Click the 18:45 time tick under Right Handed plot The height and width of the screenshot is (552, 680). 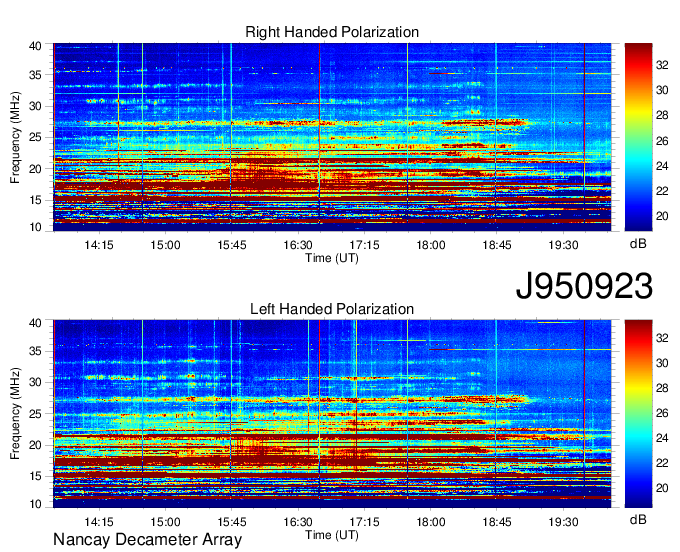pyautogui.click(x=497, y=245)
